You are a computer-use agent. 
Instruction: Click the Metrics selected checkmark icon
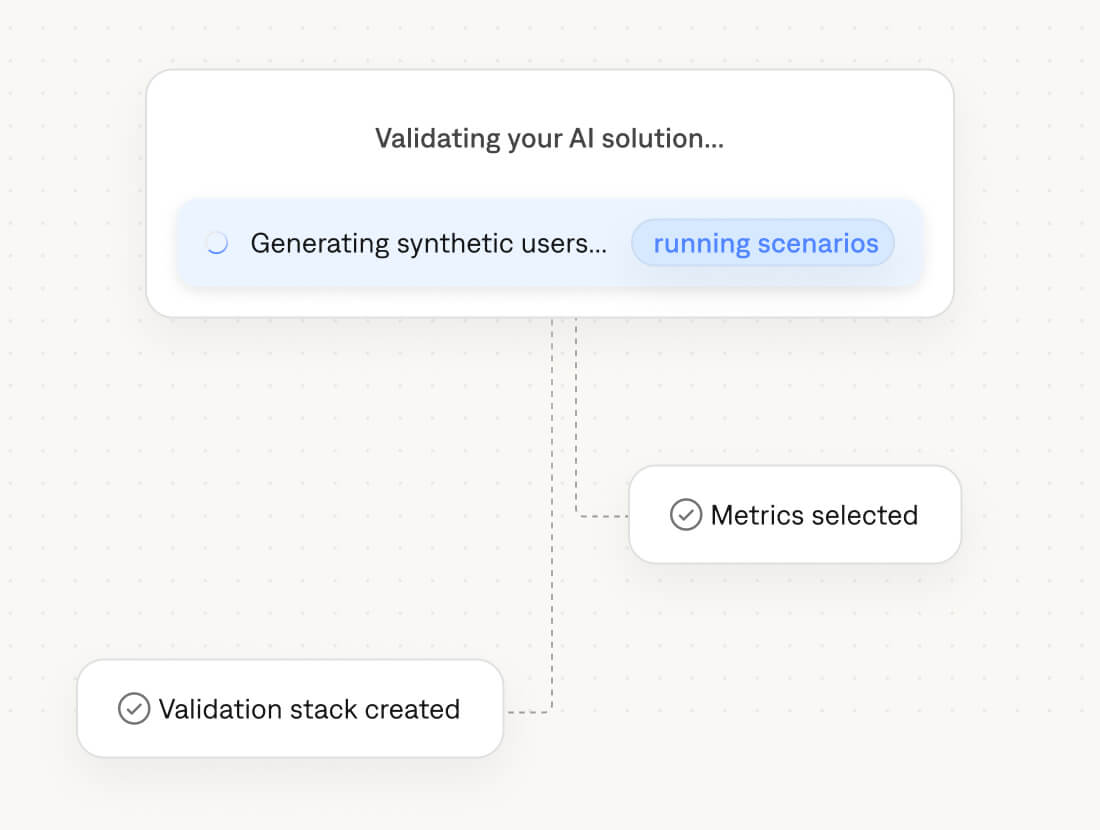(x=685, y=515)
